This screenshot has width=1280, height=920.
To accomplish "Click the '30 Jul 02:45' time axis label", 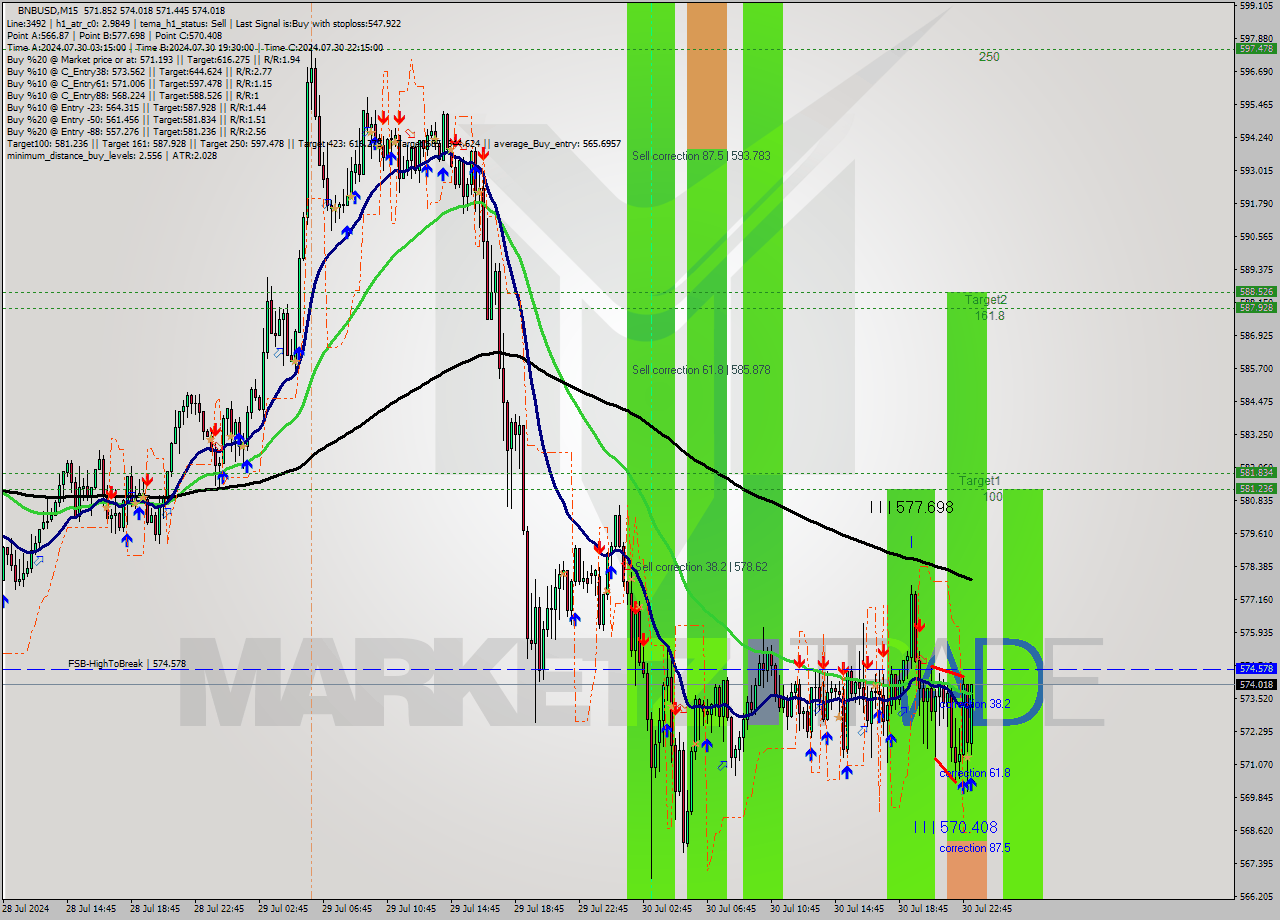I will pyautogui.click(x=668, y=909).
